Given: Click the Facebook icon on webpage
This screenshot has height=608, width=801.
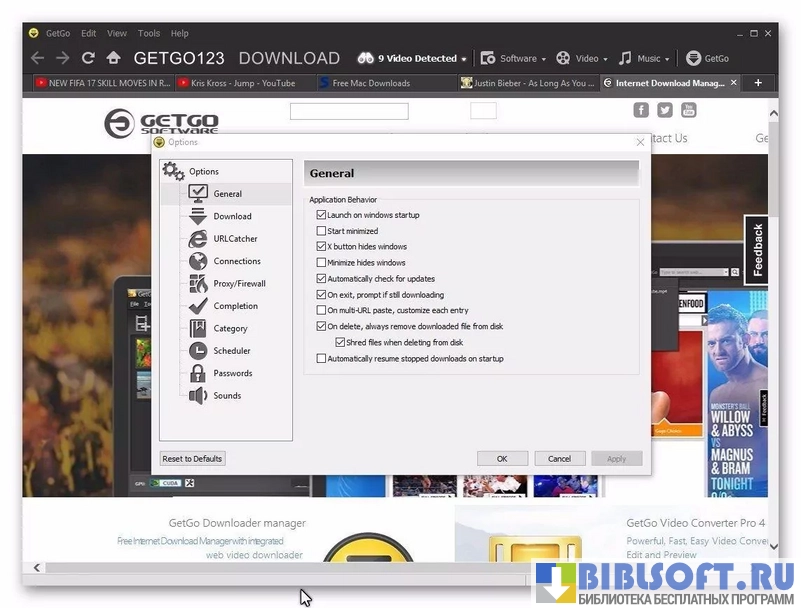Looking at the screenshot, I should pos(641,110).
